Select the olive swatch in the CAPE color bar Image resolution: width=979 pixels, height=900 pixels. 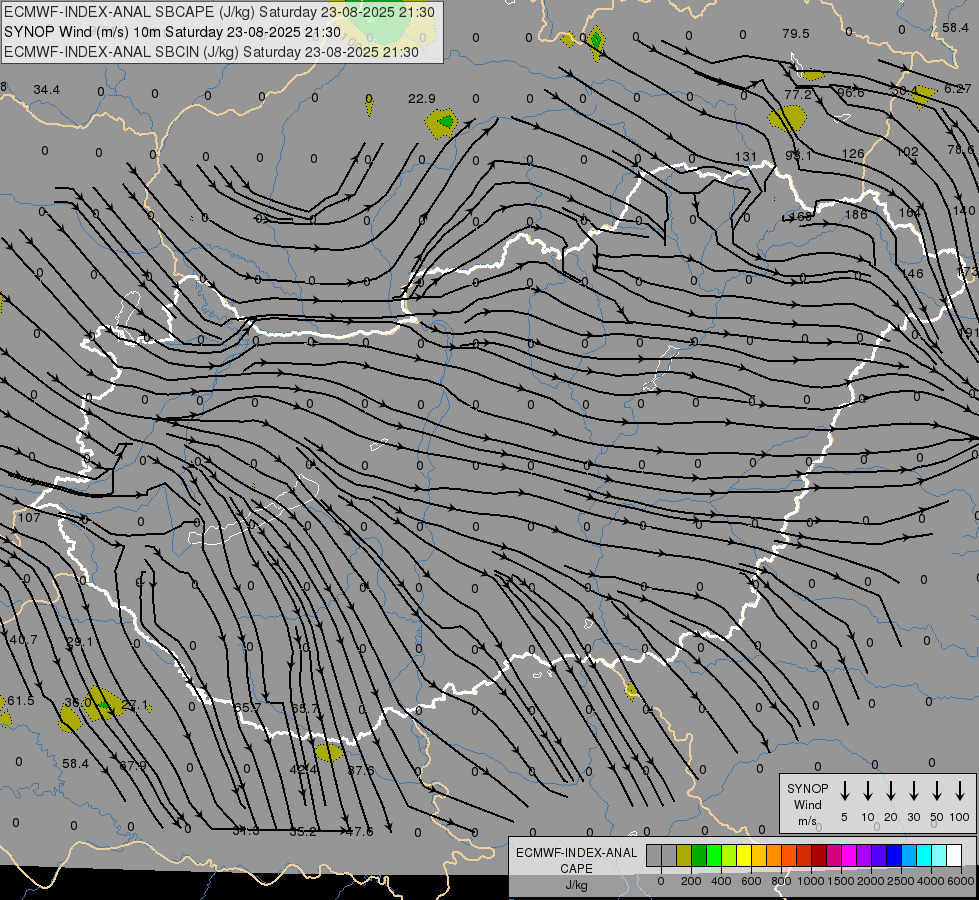tap(684, 855)
